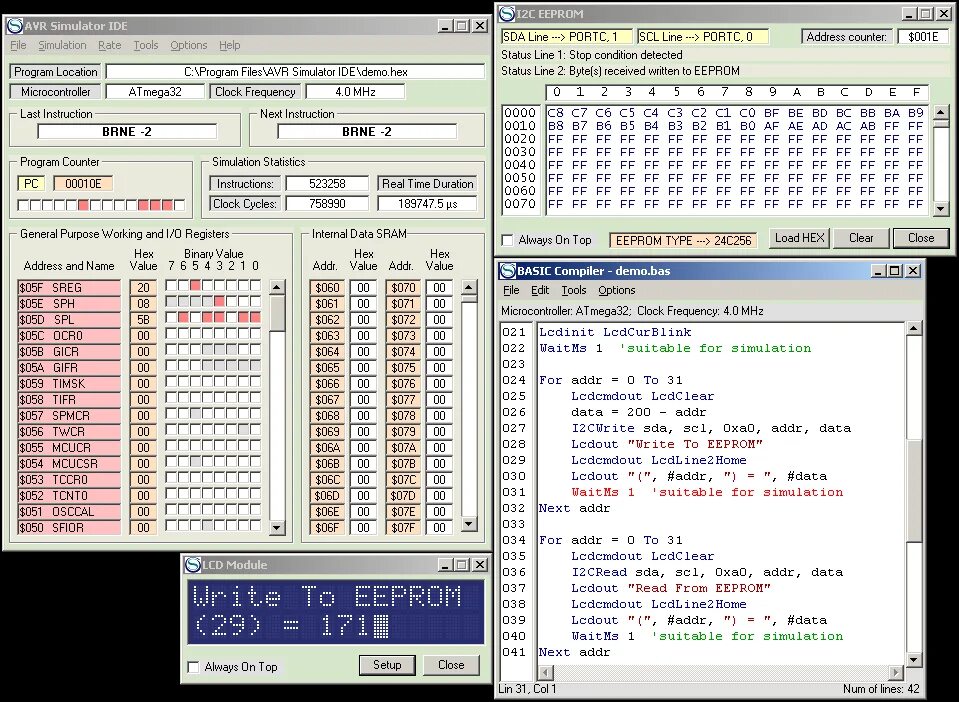Open the Edit menu in BASIC Compiler
The width and height of the screenshot is (959, 702).
coord(540,290)
